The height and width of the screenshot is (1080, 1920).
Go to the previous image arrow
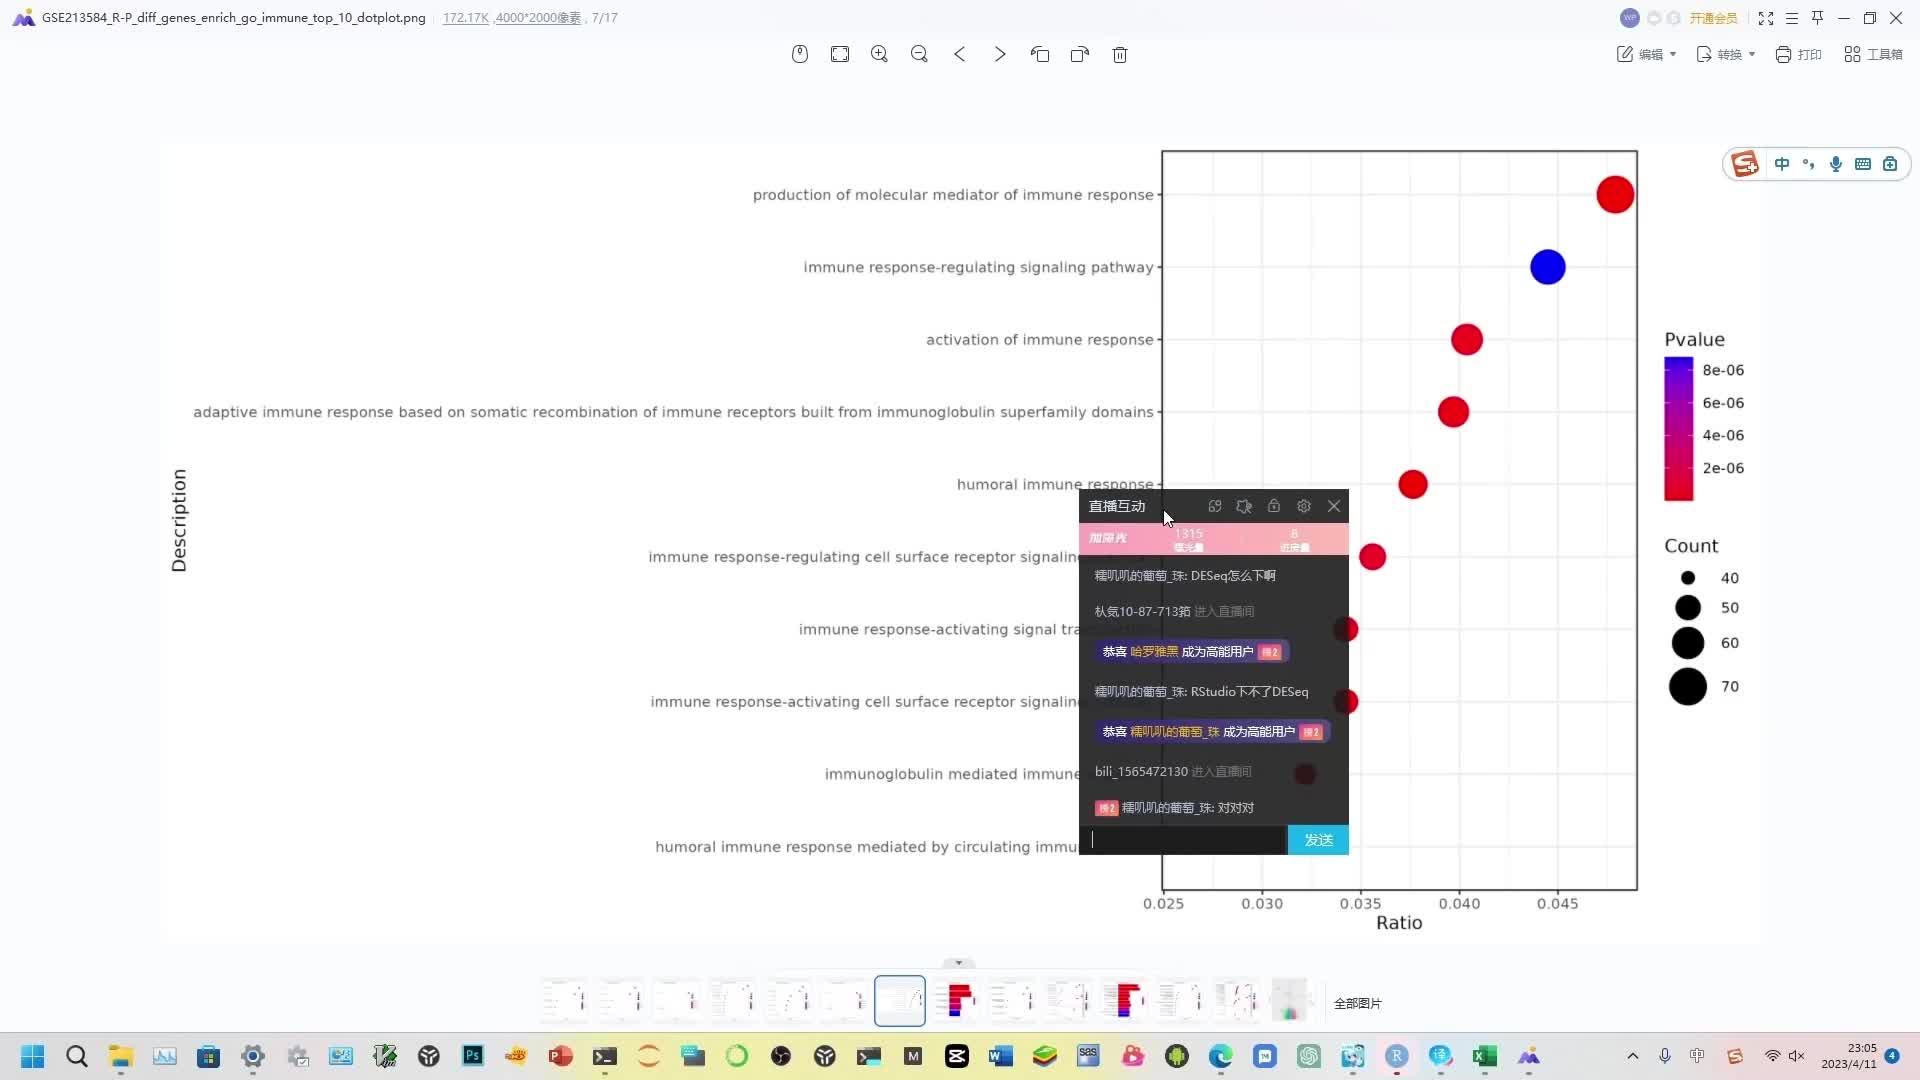(959, 54)
